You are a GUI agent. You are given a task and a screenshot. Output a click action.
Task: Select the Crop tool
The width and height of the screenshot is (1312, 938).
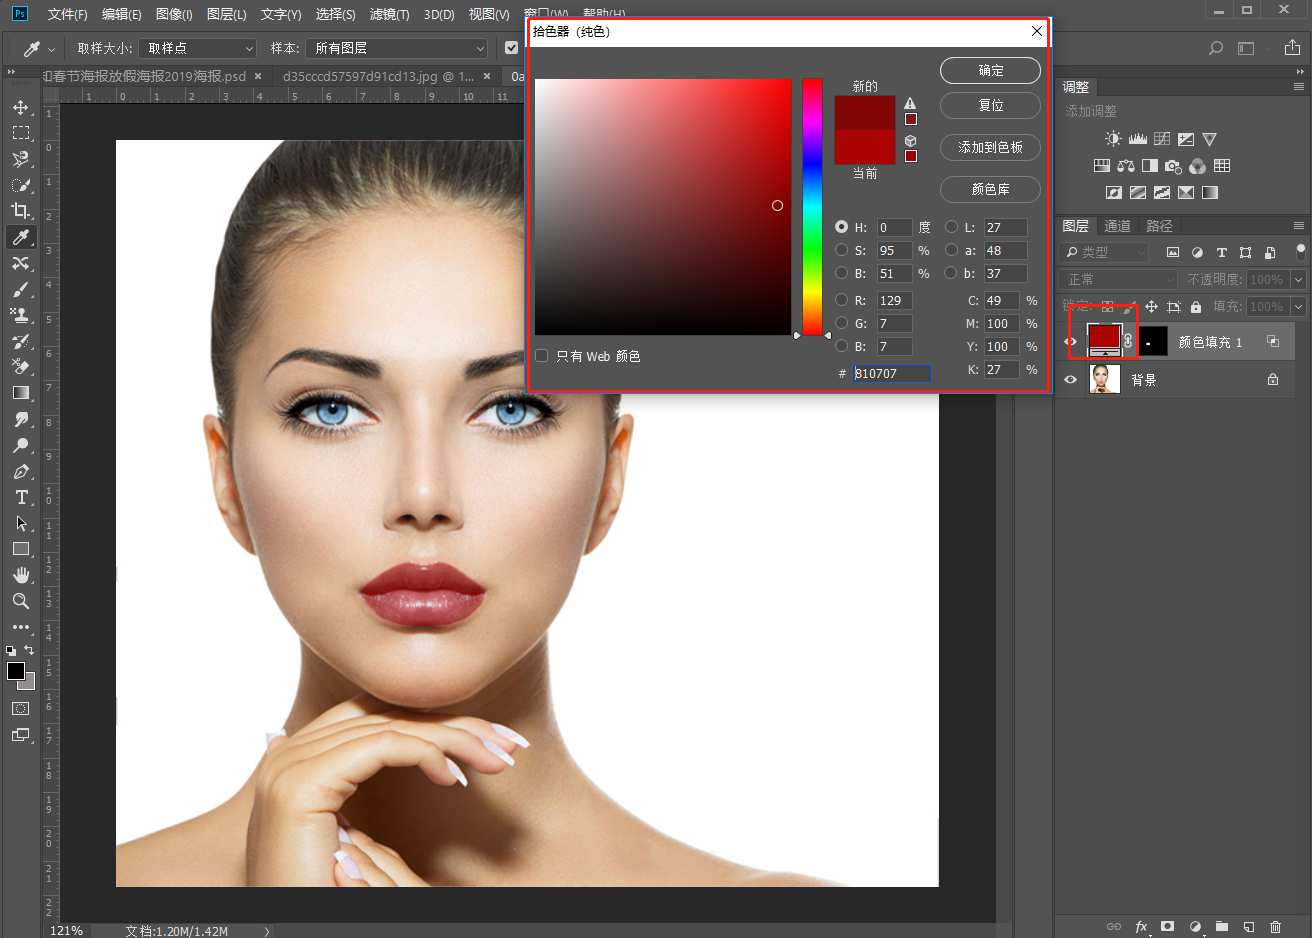21,211
